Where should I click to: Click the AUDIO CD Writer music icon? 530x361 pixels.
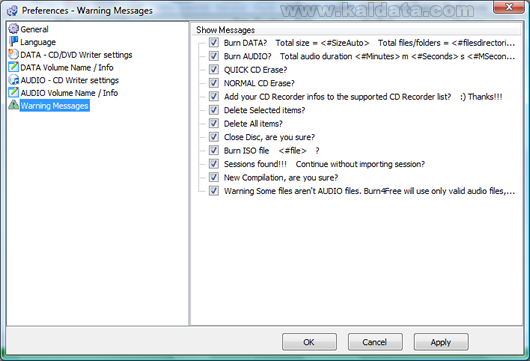click(x=14, y=80)
